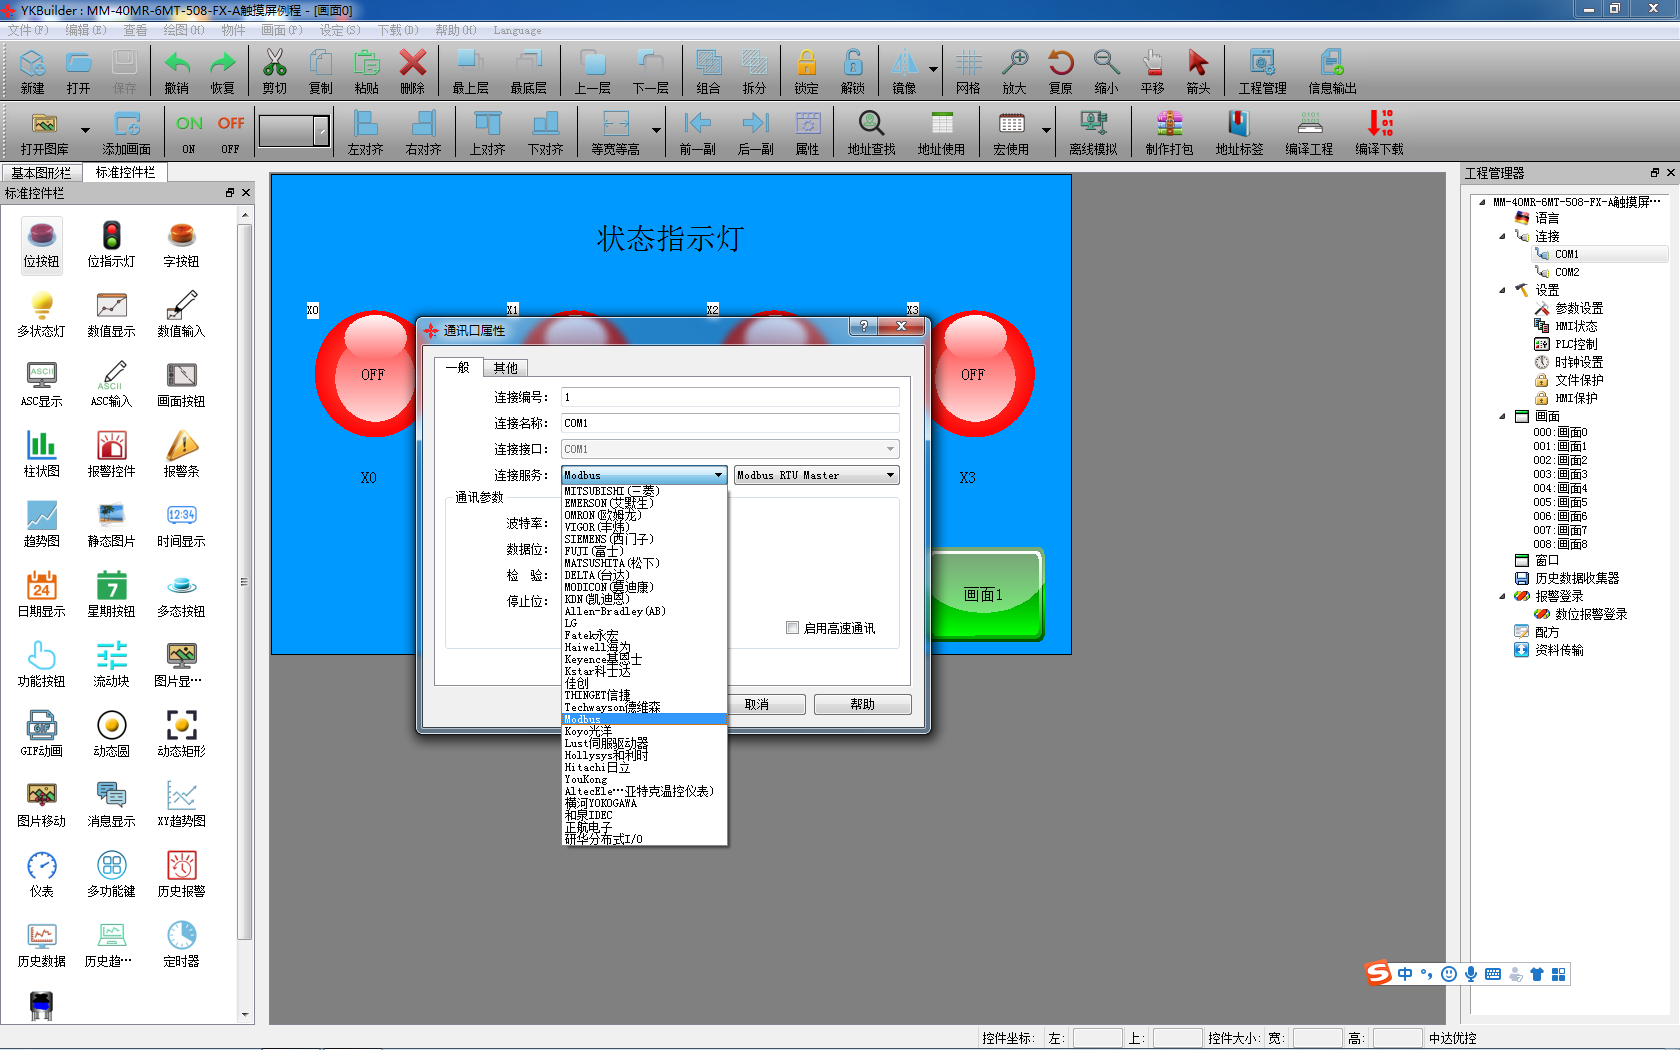Click the 工程管理 project management icon
The width and height of the screenshot is (1680, 1050).
1262,71
